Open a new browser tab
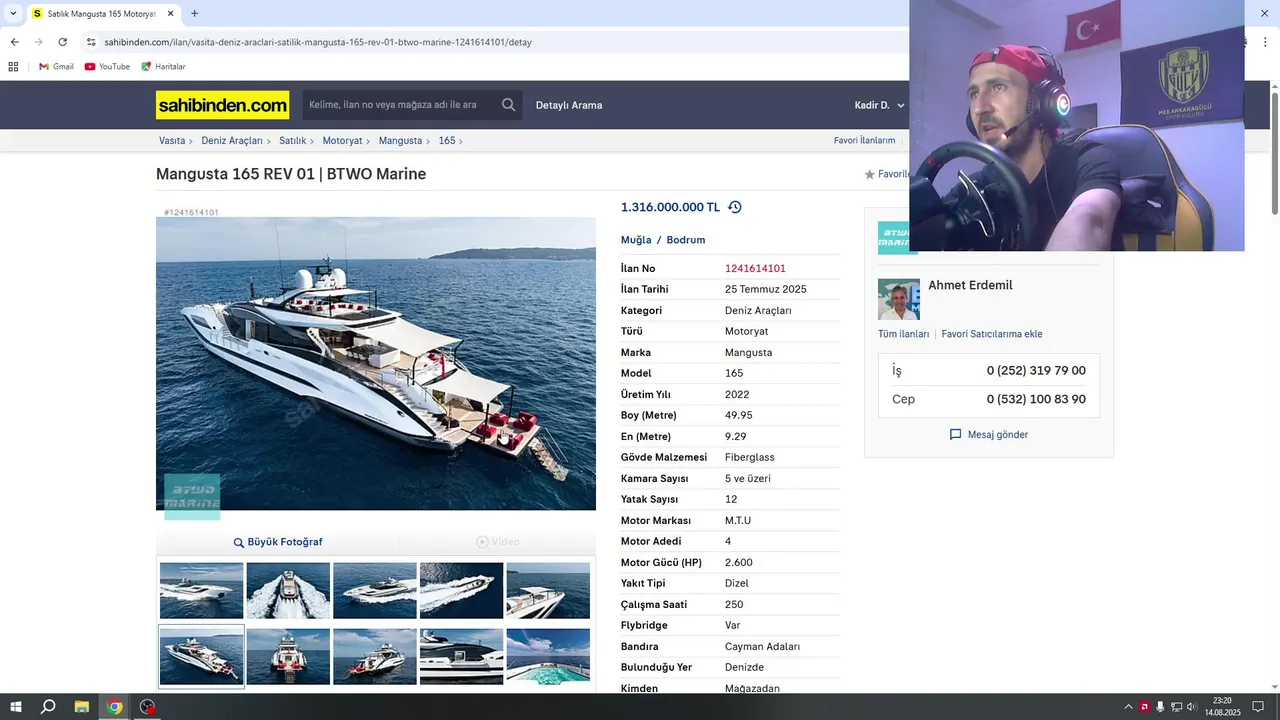 [194, 14]
